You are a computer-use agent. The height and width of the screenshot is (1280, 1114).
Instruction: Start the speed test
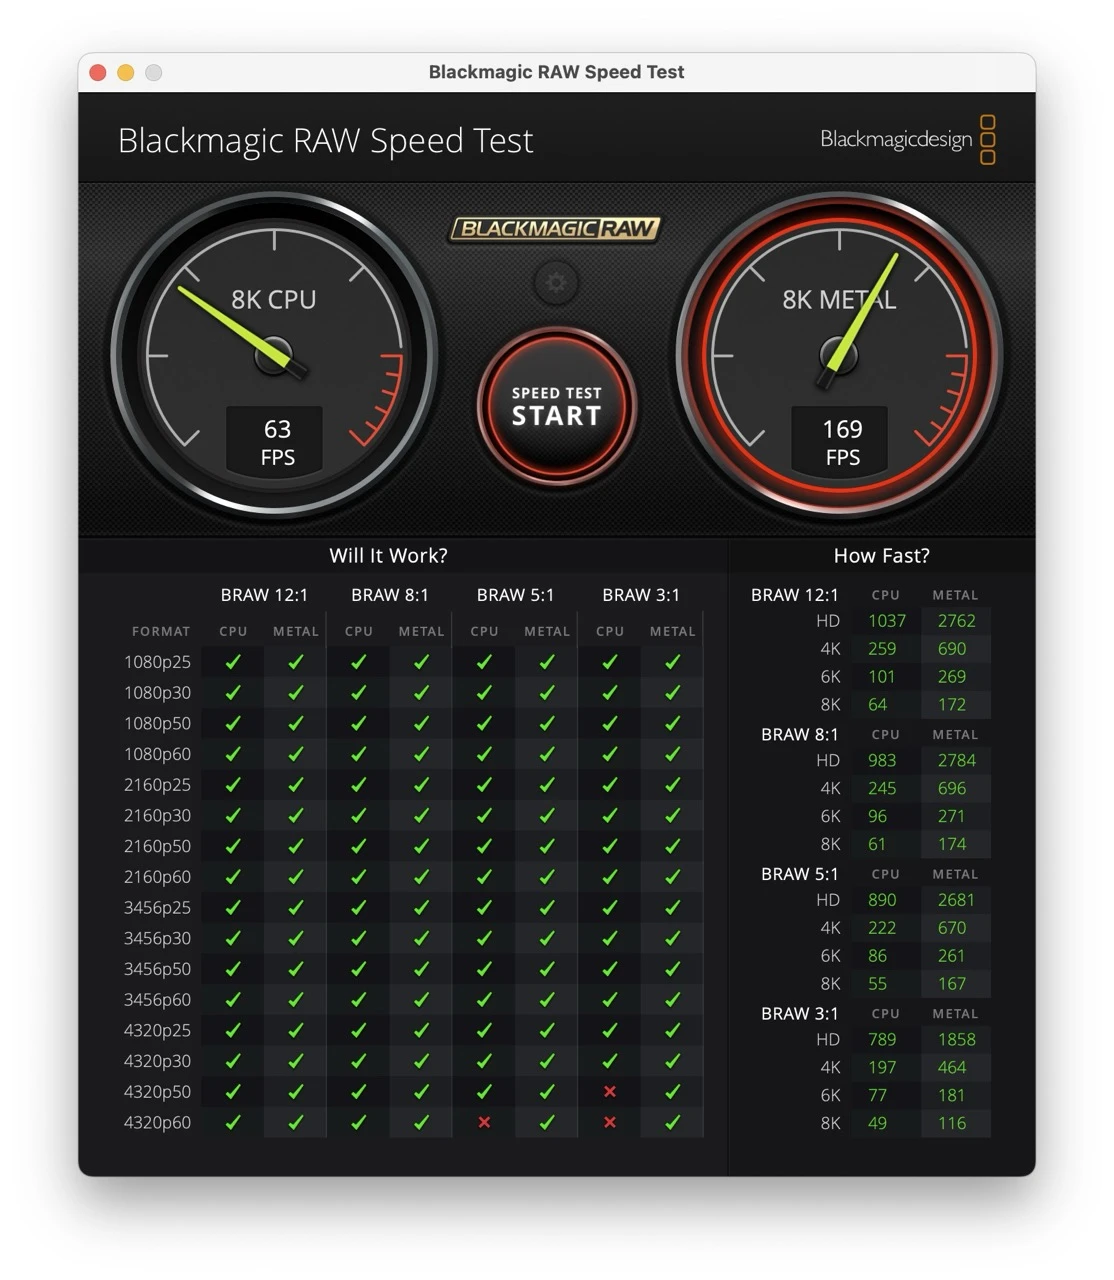[557, 406]
